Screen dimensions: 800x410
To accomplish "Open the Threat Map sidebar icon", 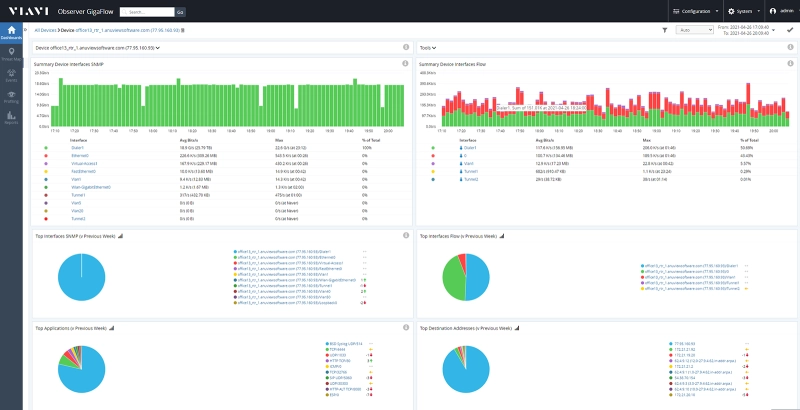I will coord(12,55).
